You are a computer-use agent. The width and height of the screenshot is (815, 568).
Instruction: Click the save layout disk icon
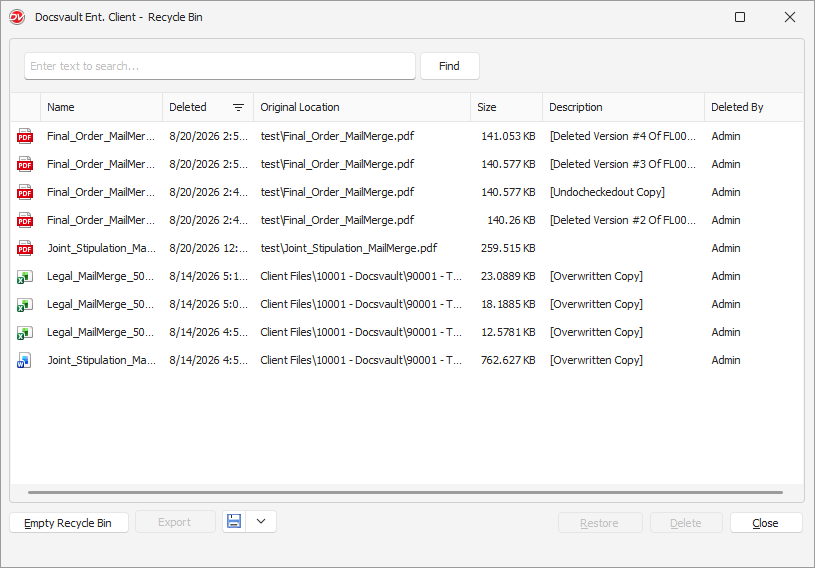(x=234, y=522)
